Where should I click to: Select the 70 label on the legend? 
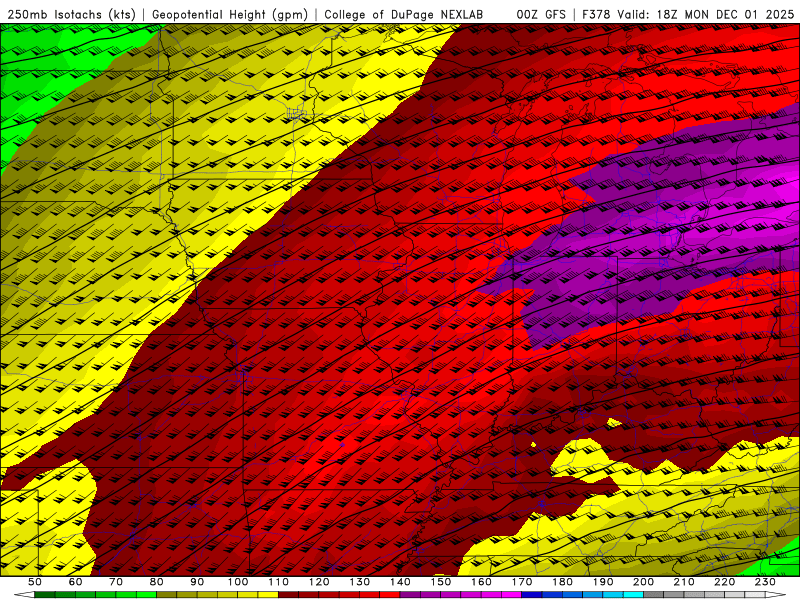(x=116, y=582)
